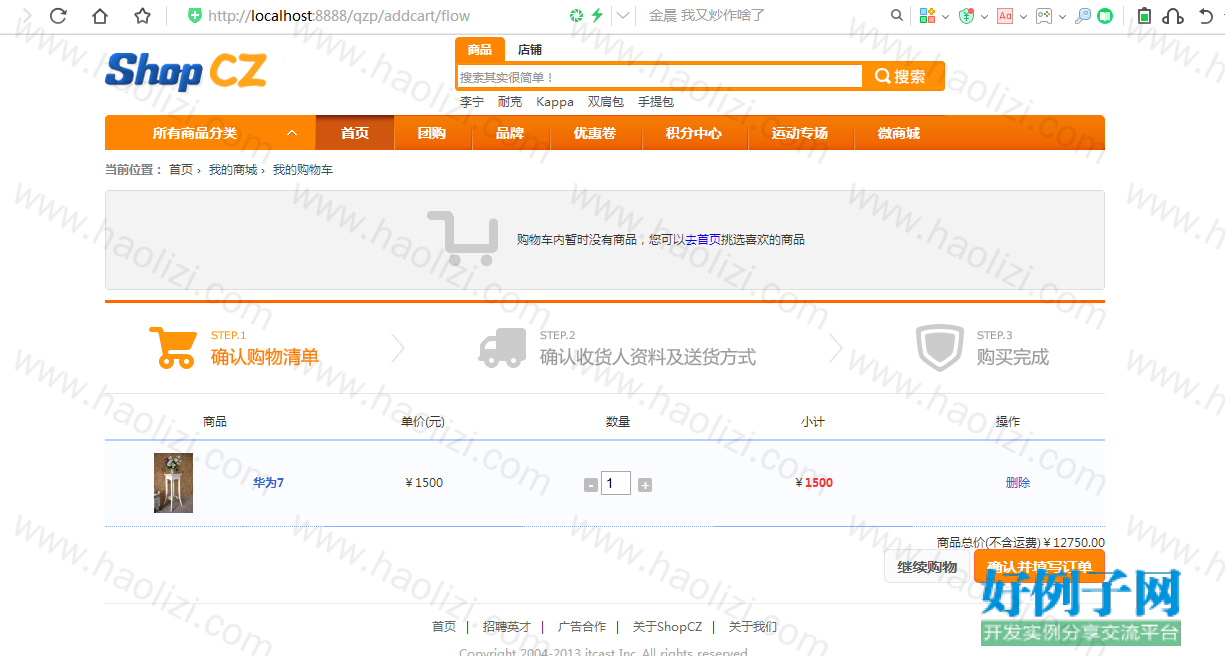
Task: Open the 运动专场 navigation item
Action: [x=800, y=133]
